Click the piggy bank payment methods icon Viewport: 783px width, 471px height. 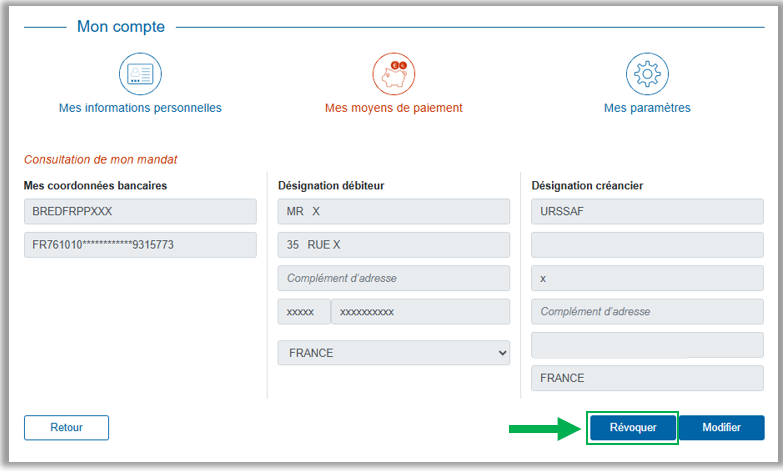(x=393, y=74)
